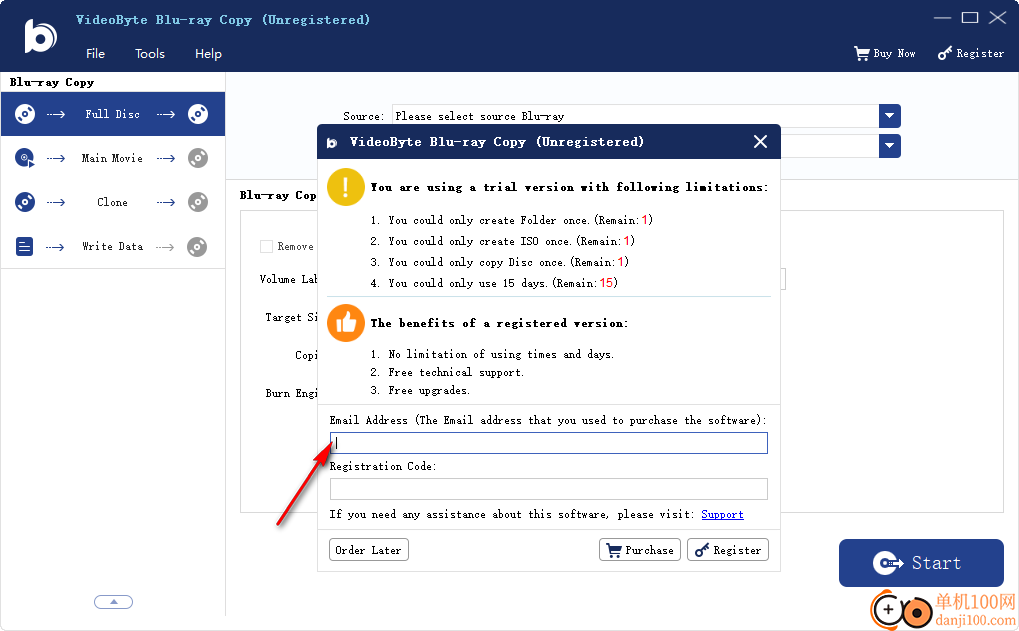Click the Register button in dialog
Image resolution: width=1019 pixels, height=631 pixels.
click(x=728, y=550)
